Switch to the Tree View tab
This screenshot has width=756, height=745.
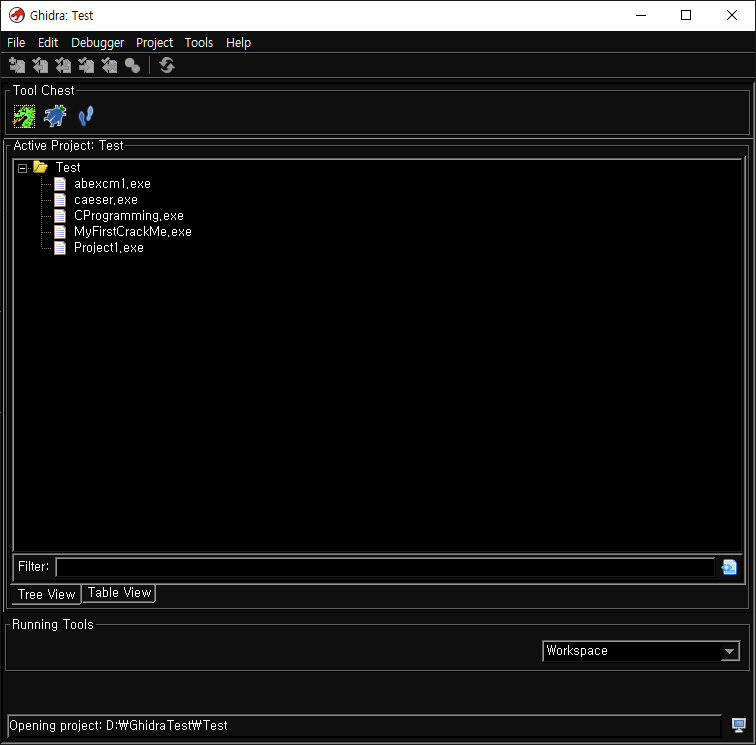(x=46, y=594)
